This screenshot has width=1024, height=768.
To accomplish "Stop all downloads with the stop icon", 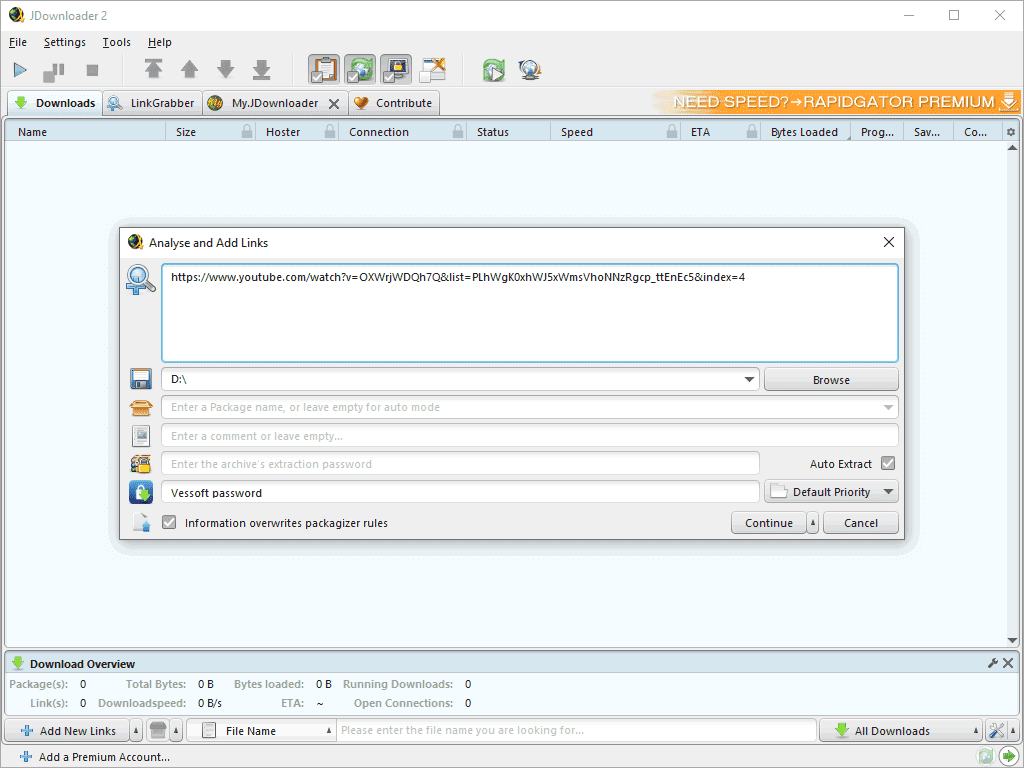I will [x=92, y=70].
